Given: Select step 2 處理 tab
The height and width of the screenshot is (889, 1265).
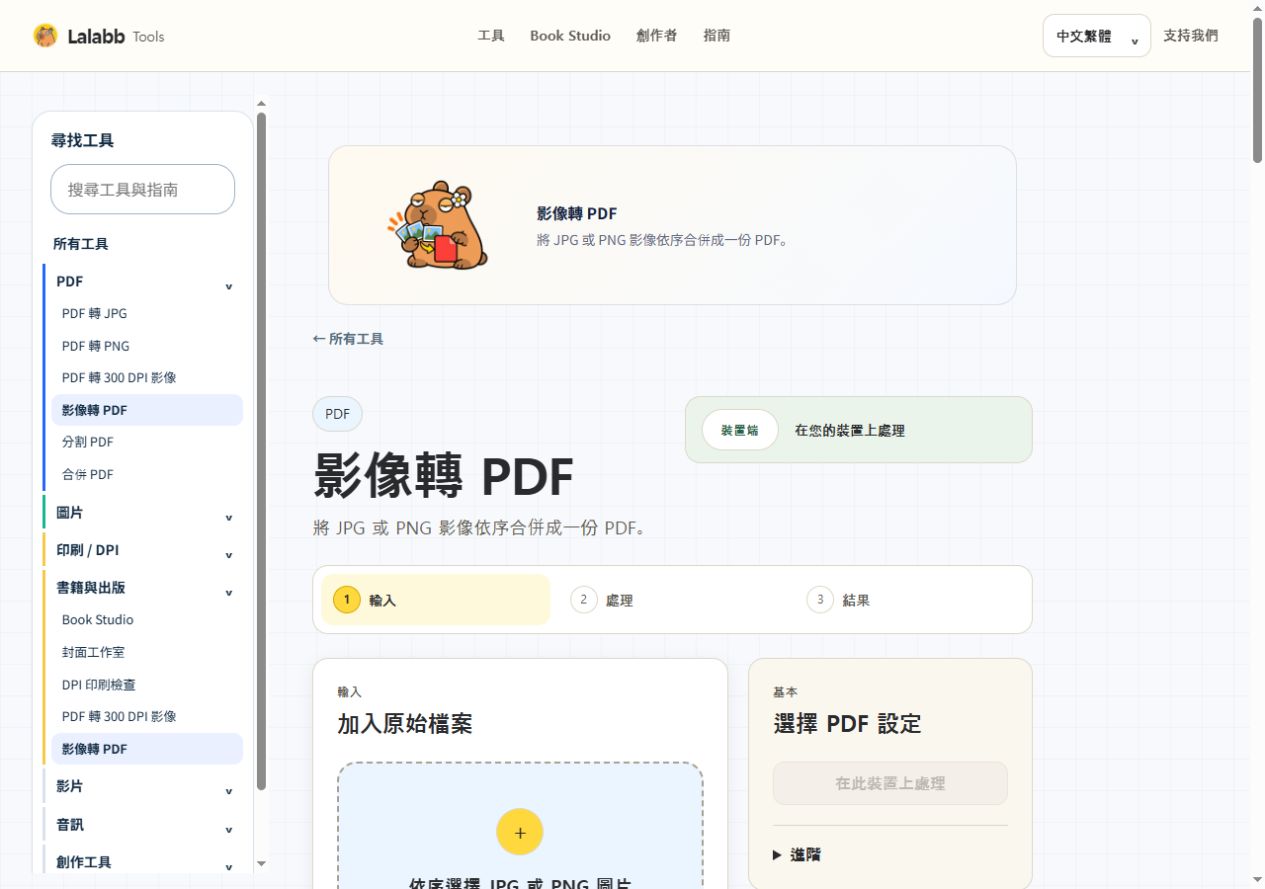Looking at the screenshot, I should pyautogui.click(x=672, y=600).
